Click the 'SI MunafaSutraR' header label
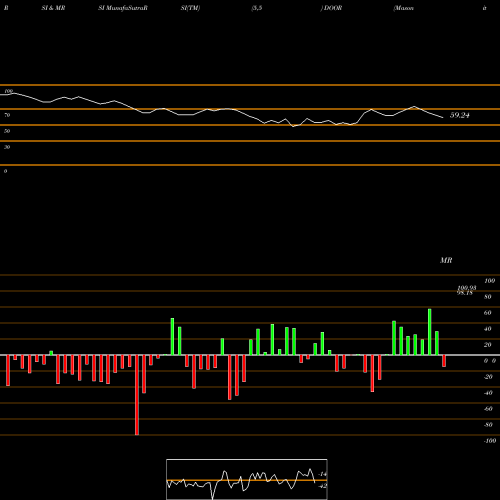 coord(123,8)
